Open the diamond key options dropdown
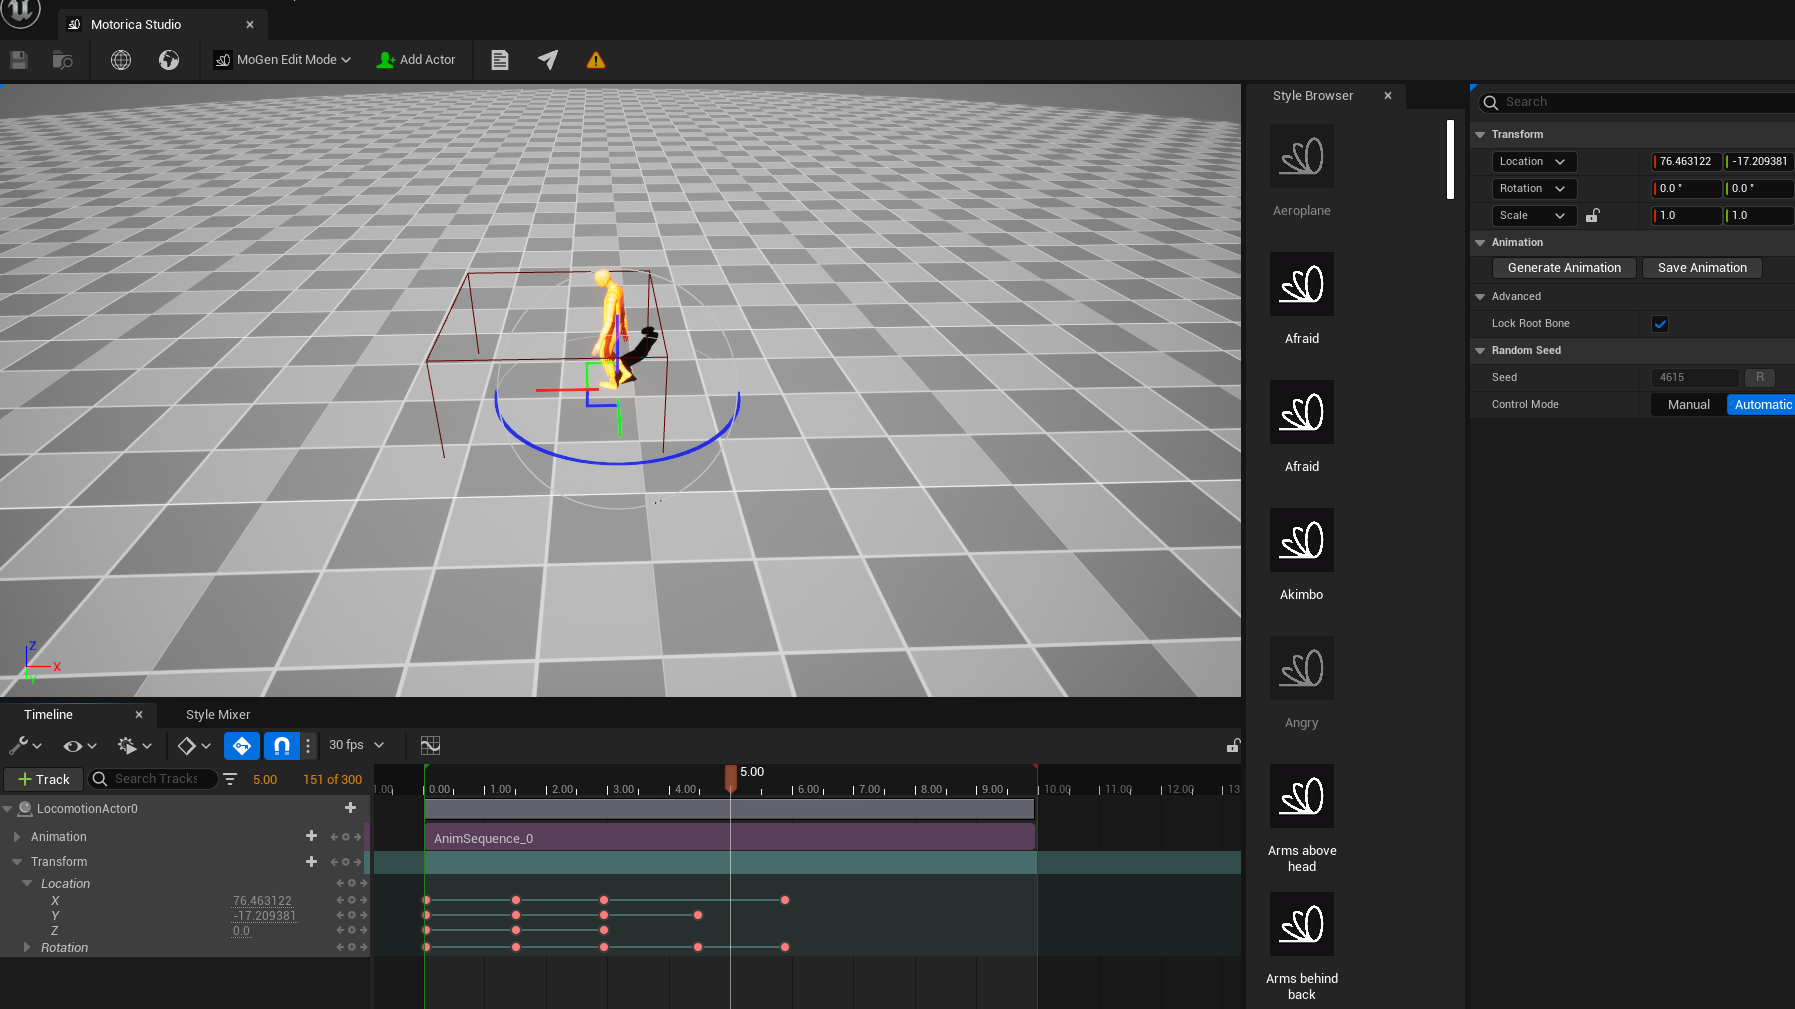The width and height of the screenshot is (1795, 1009). [x=194, y=746]
